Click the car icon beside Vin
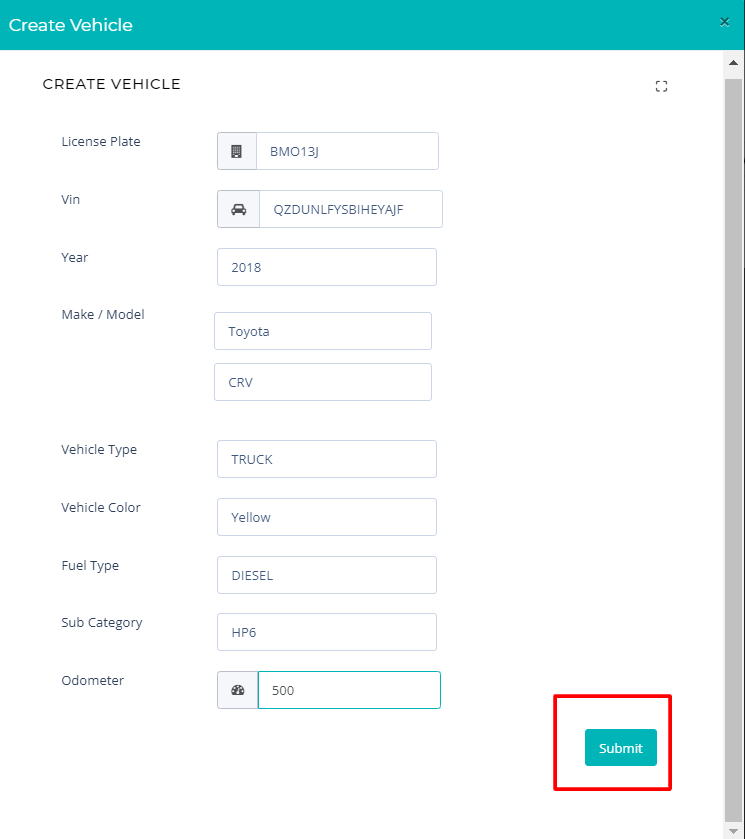The height and width of the screenshot is (839, 745). tap(238, 209)
